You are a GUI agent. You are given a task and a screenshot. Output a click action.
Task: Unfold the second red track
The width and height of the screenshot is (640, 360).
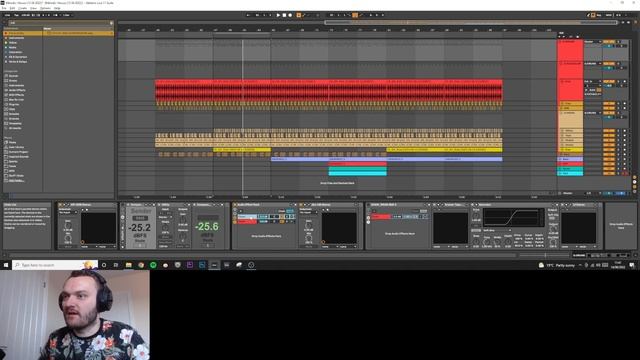pos(562,64)
